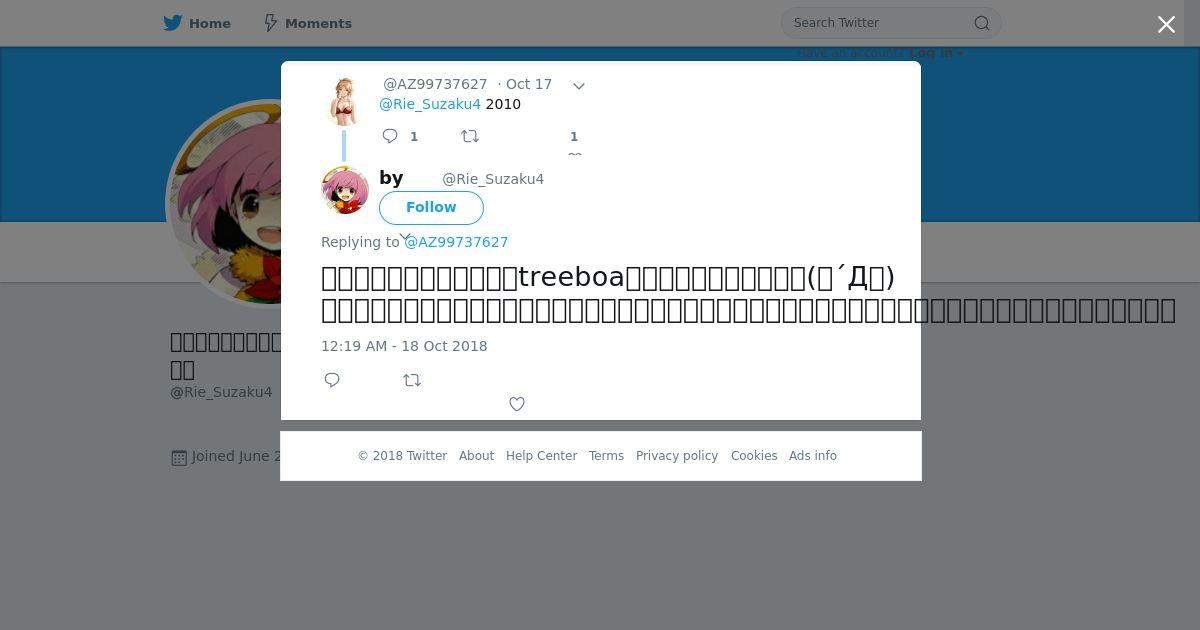
Task: Open the Log in dropdown
Action: 936,53
